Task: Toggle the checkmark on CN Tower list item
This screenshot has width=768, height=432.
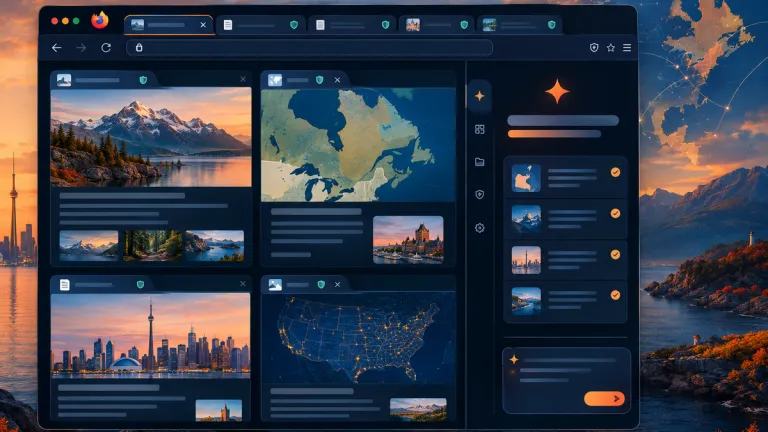Action: (x=615, y=254)
